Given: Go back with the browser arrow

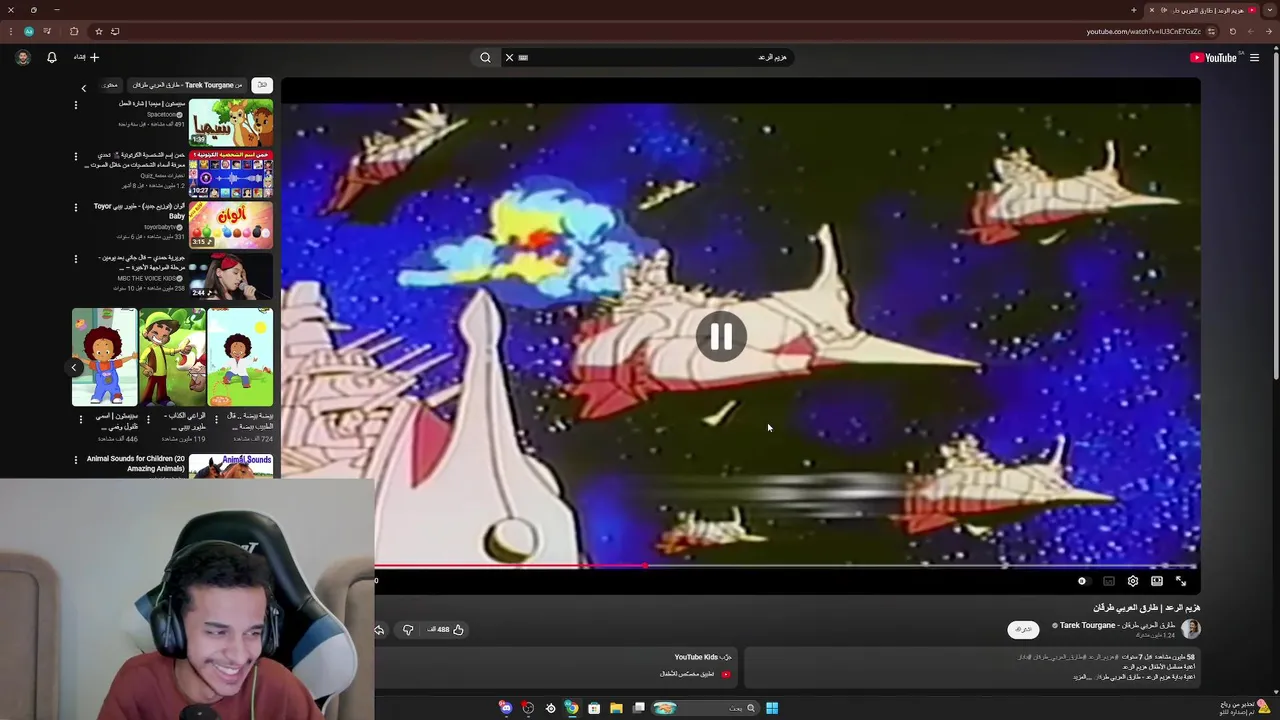Looking at the screenshot, I should click(x=1267, y=31).
